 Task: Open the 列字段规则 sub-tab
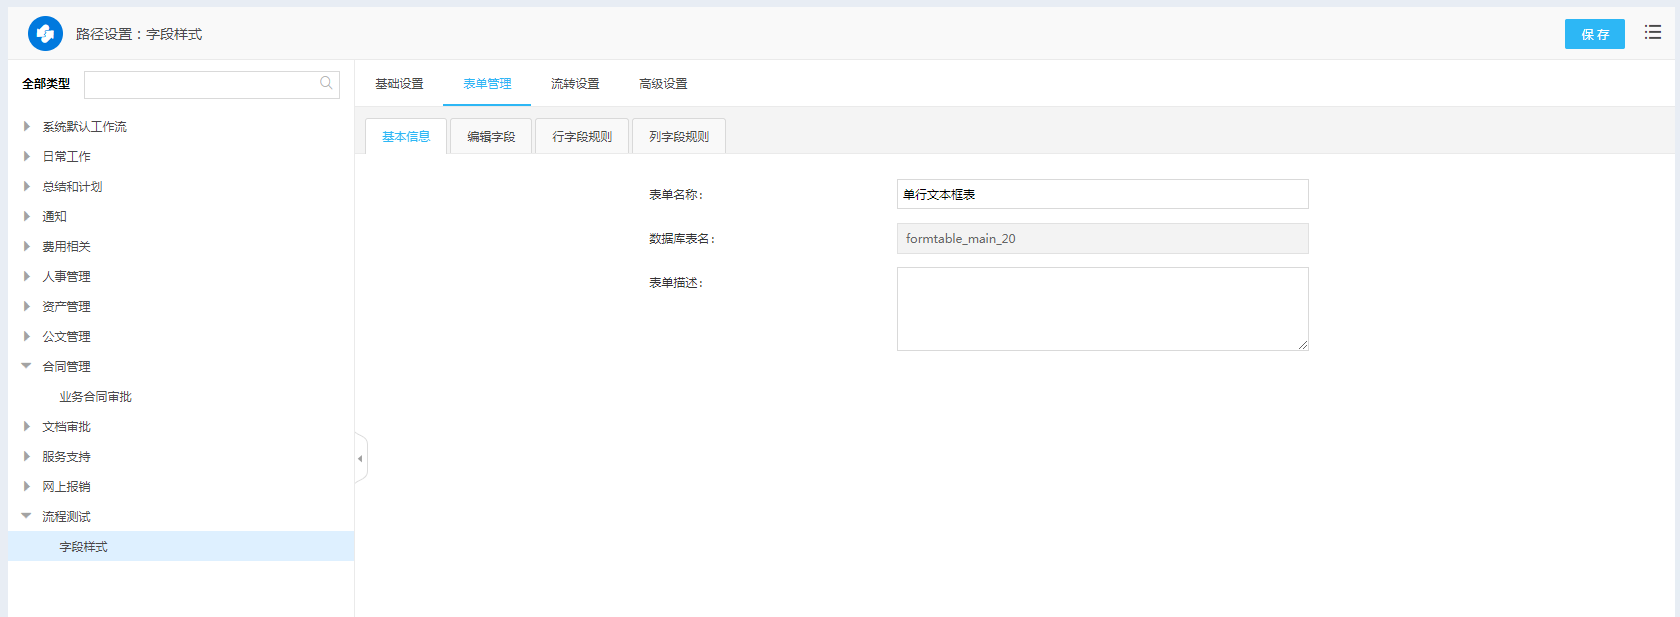[x=679, y=137]
